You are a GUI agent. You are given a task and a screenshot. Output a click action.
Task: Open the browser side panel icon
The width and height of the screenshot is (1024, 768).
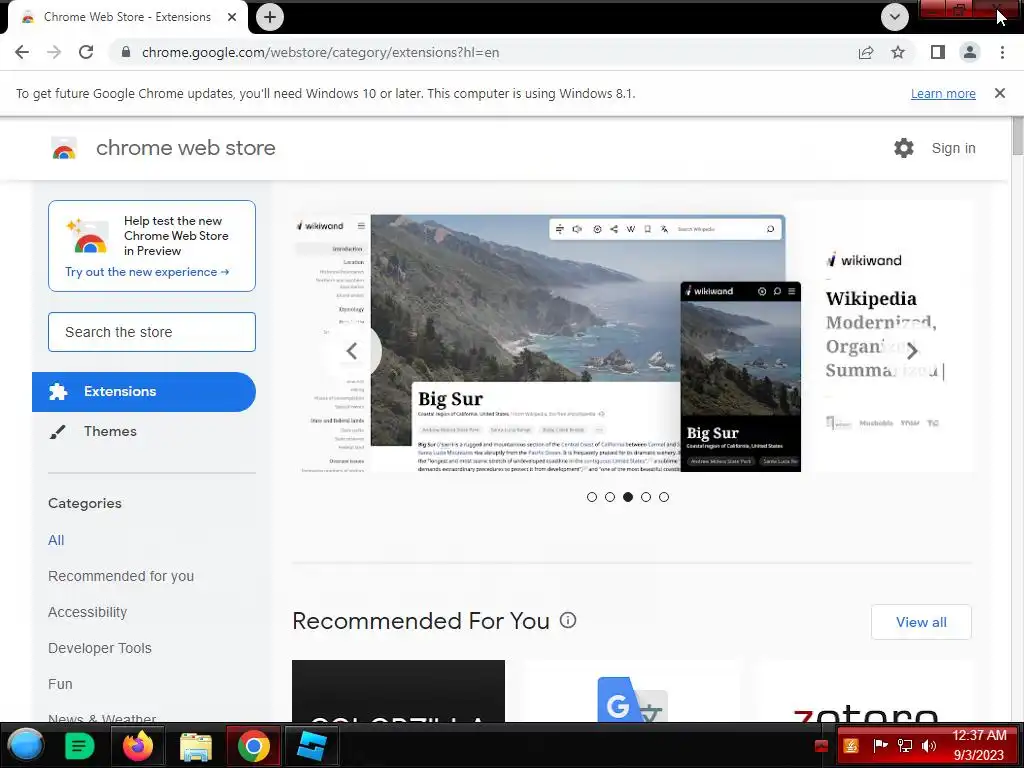[x=938, y=52]
